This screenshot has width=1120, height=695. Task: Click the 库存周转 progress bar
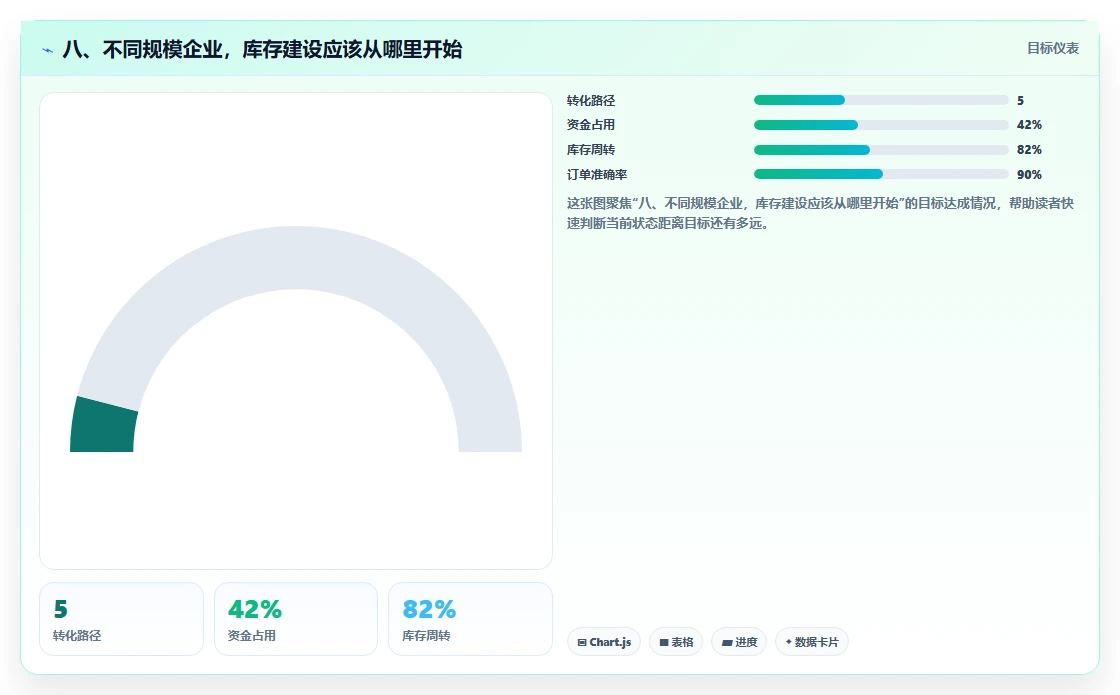click(x=881, y=150)
